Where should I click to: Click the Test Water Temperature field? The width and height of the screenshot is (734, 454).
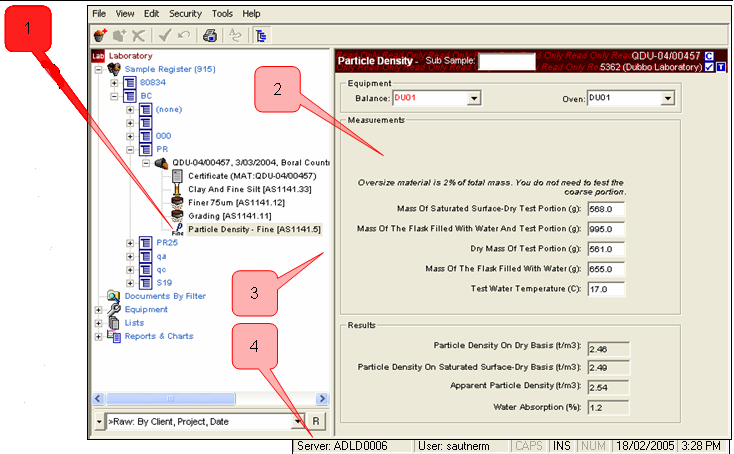(x=607, y=290)
